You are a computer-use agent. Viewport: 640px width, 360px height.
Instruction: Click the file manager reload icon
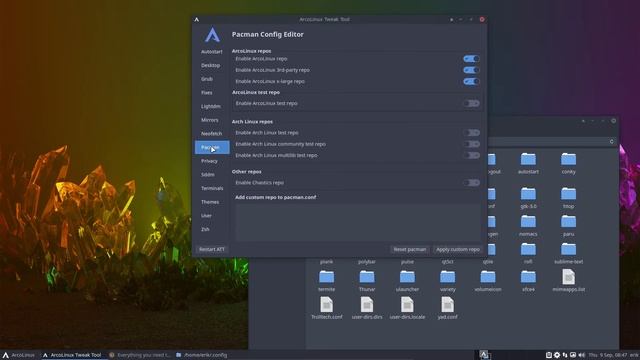pyautogui.click(x=611, y=142)
